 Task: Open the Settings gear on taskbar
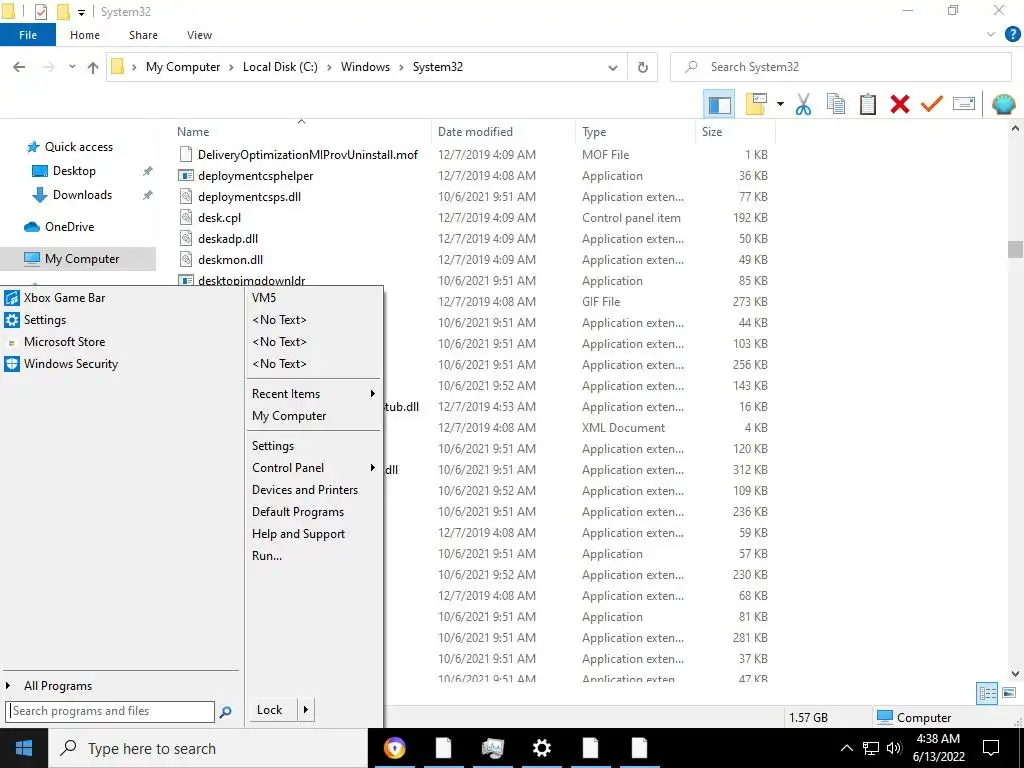(541, 748)
